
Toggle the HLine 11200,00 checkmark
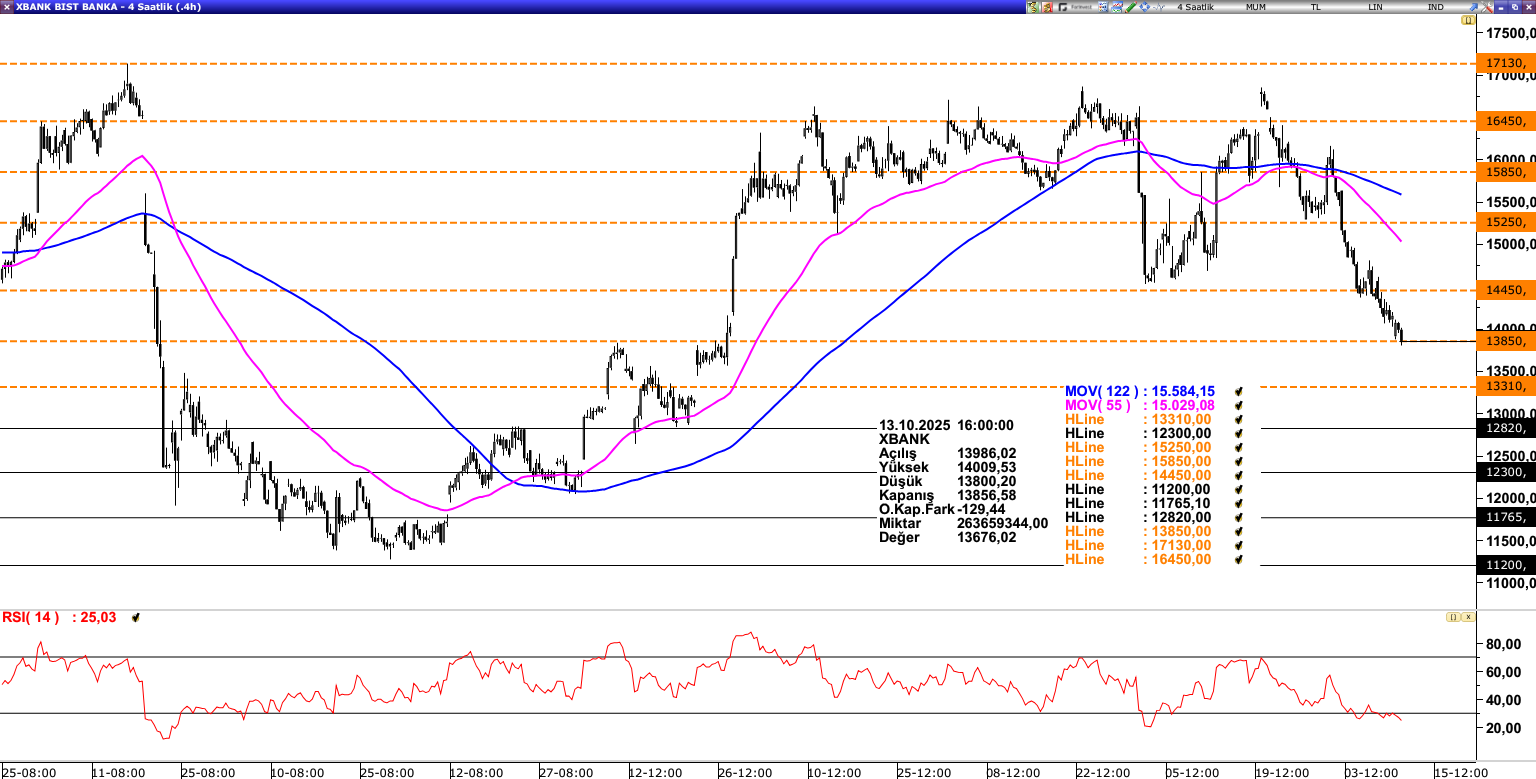pos(1239,490)
